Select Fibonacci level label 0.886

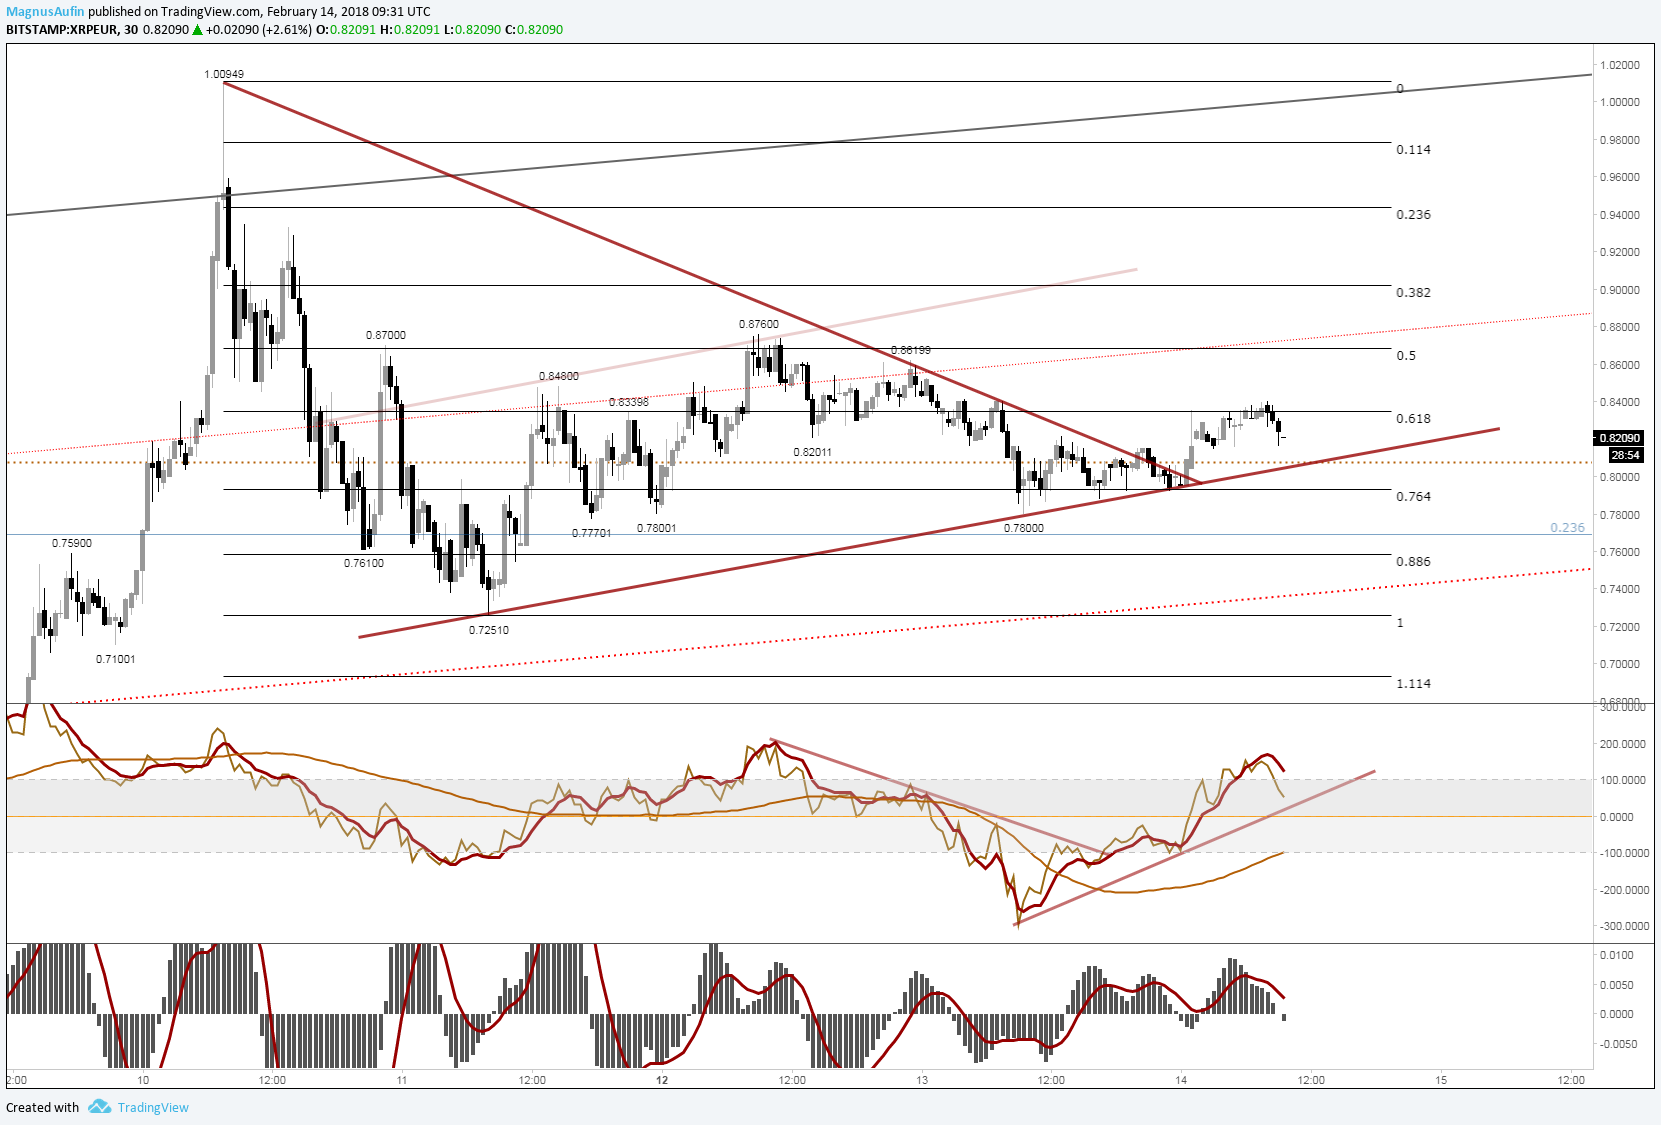click(x=1413, y=561)
